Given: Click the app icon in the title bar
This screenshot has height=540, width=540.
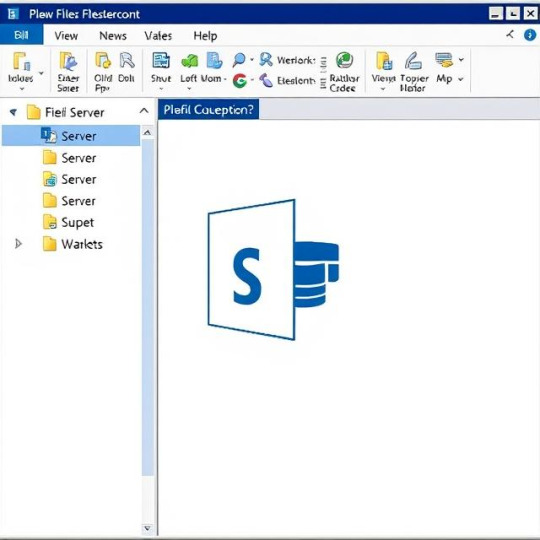Looking at the screenshot, I should [x=13, y=14].
